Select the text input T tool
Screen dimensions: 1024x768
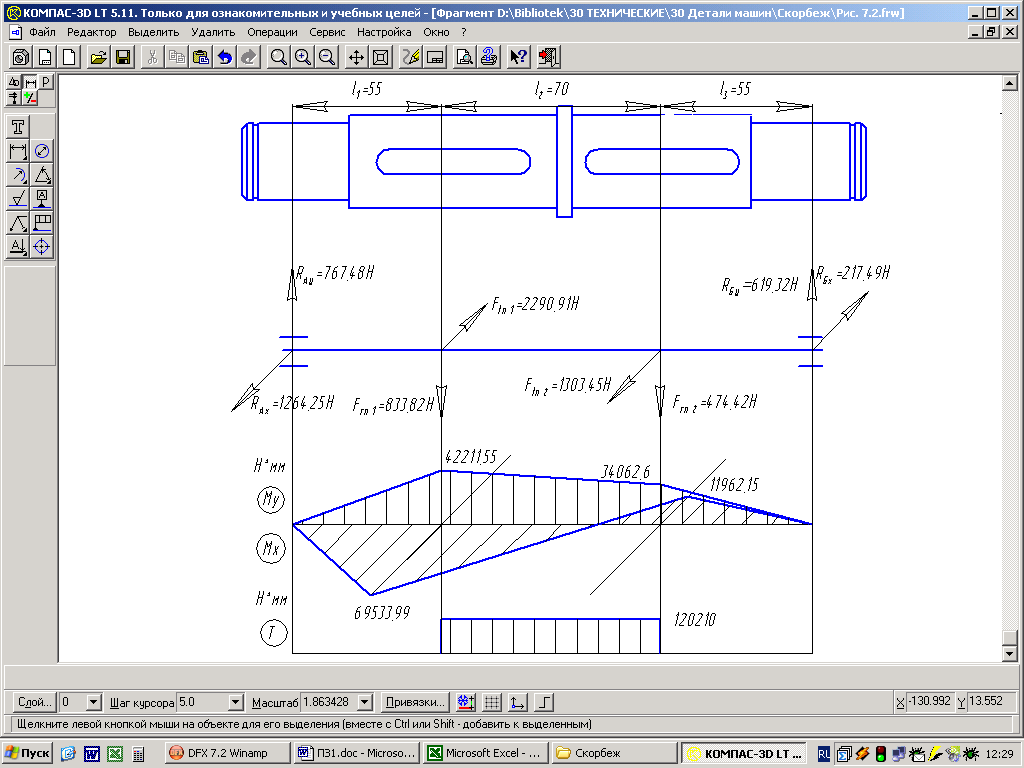tap(18, 127)
